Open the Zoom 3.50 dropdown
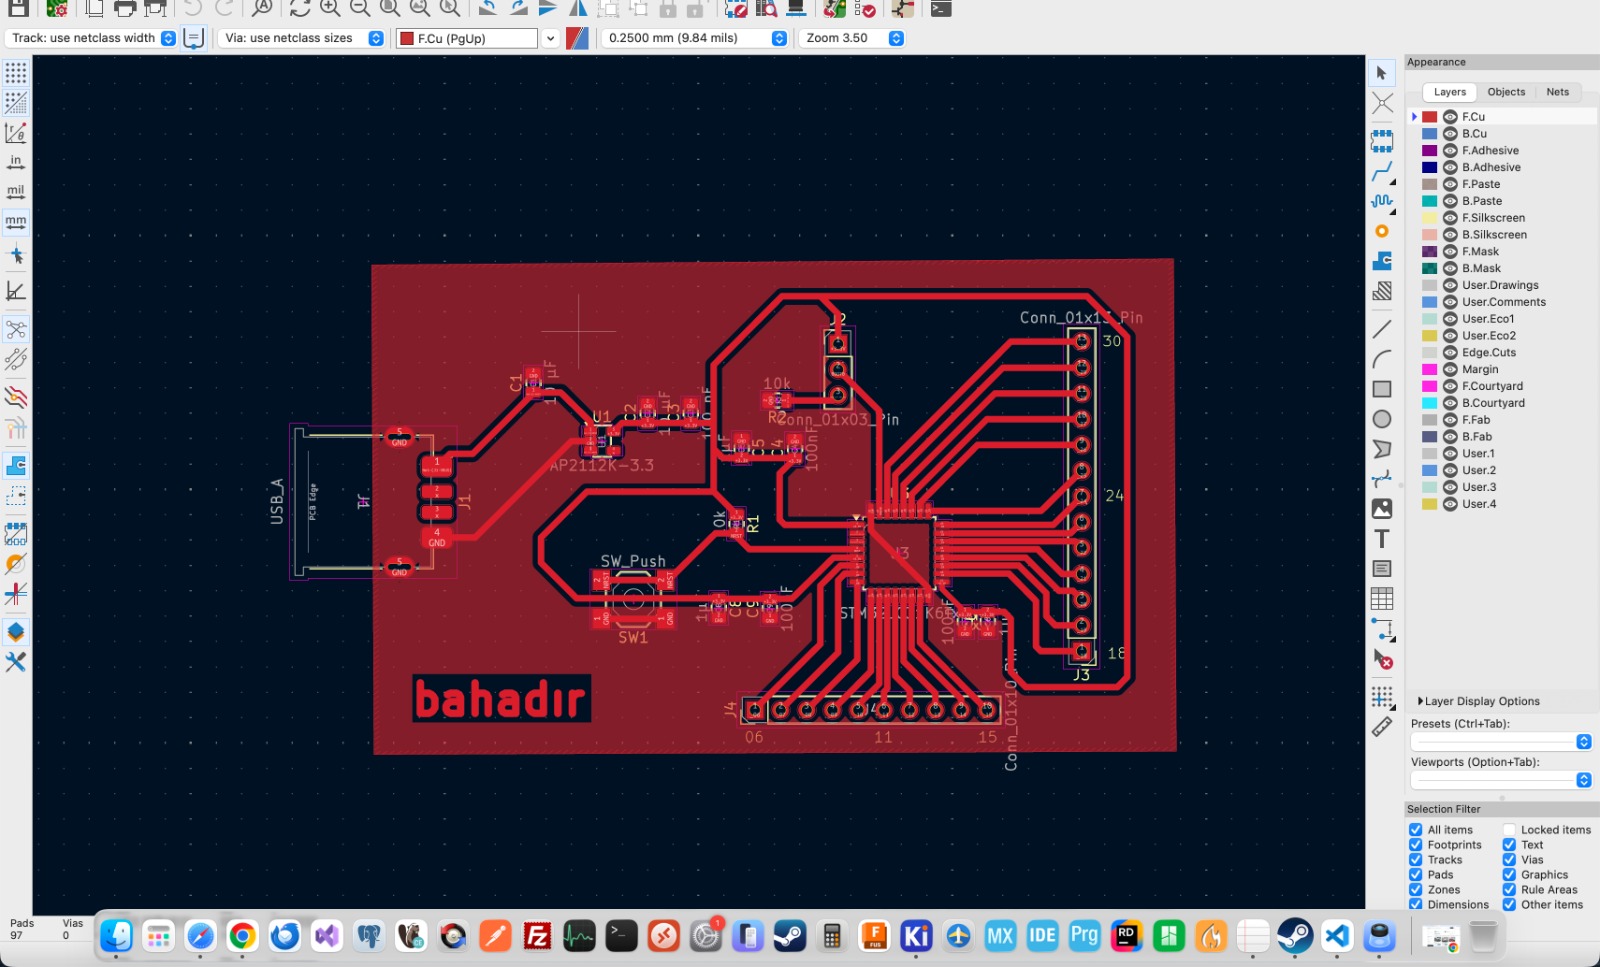 [x=896, y=38]
